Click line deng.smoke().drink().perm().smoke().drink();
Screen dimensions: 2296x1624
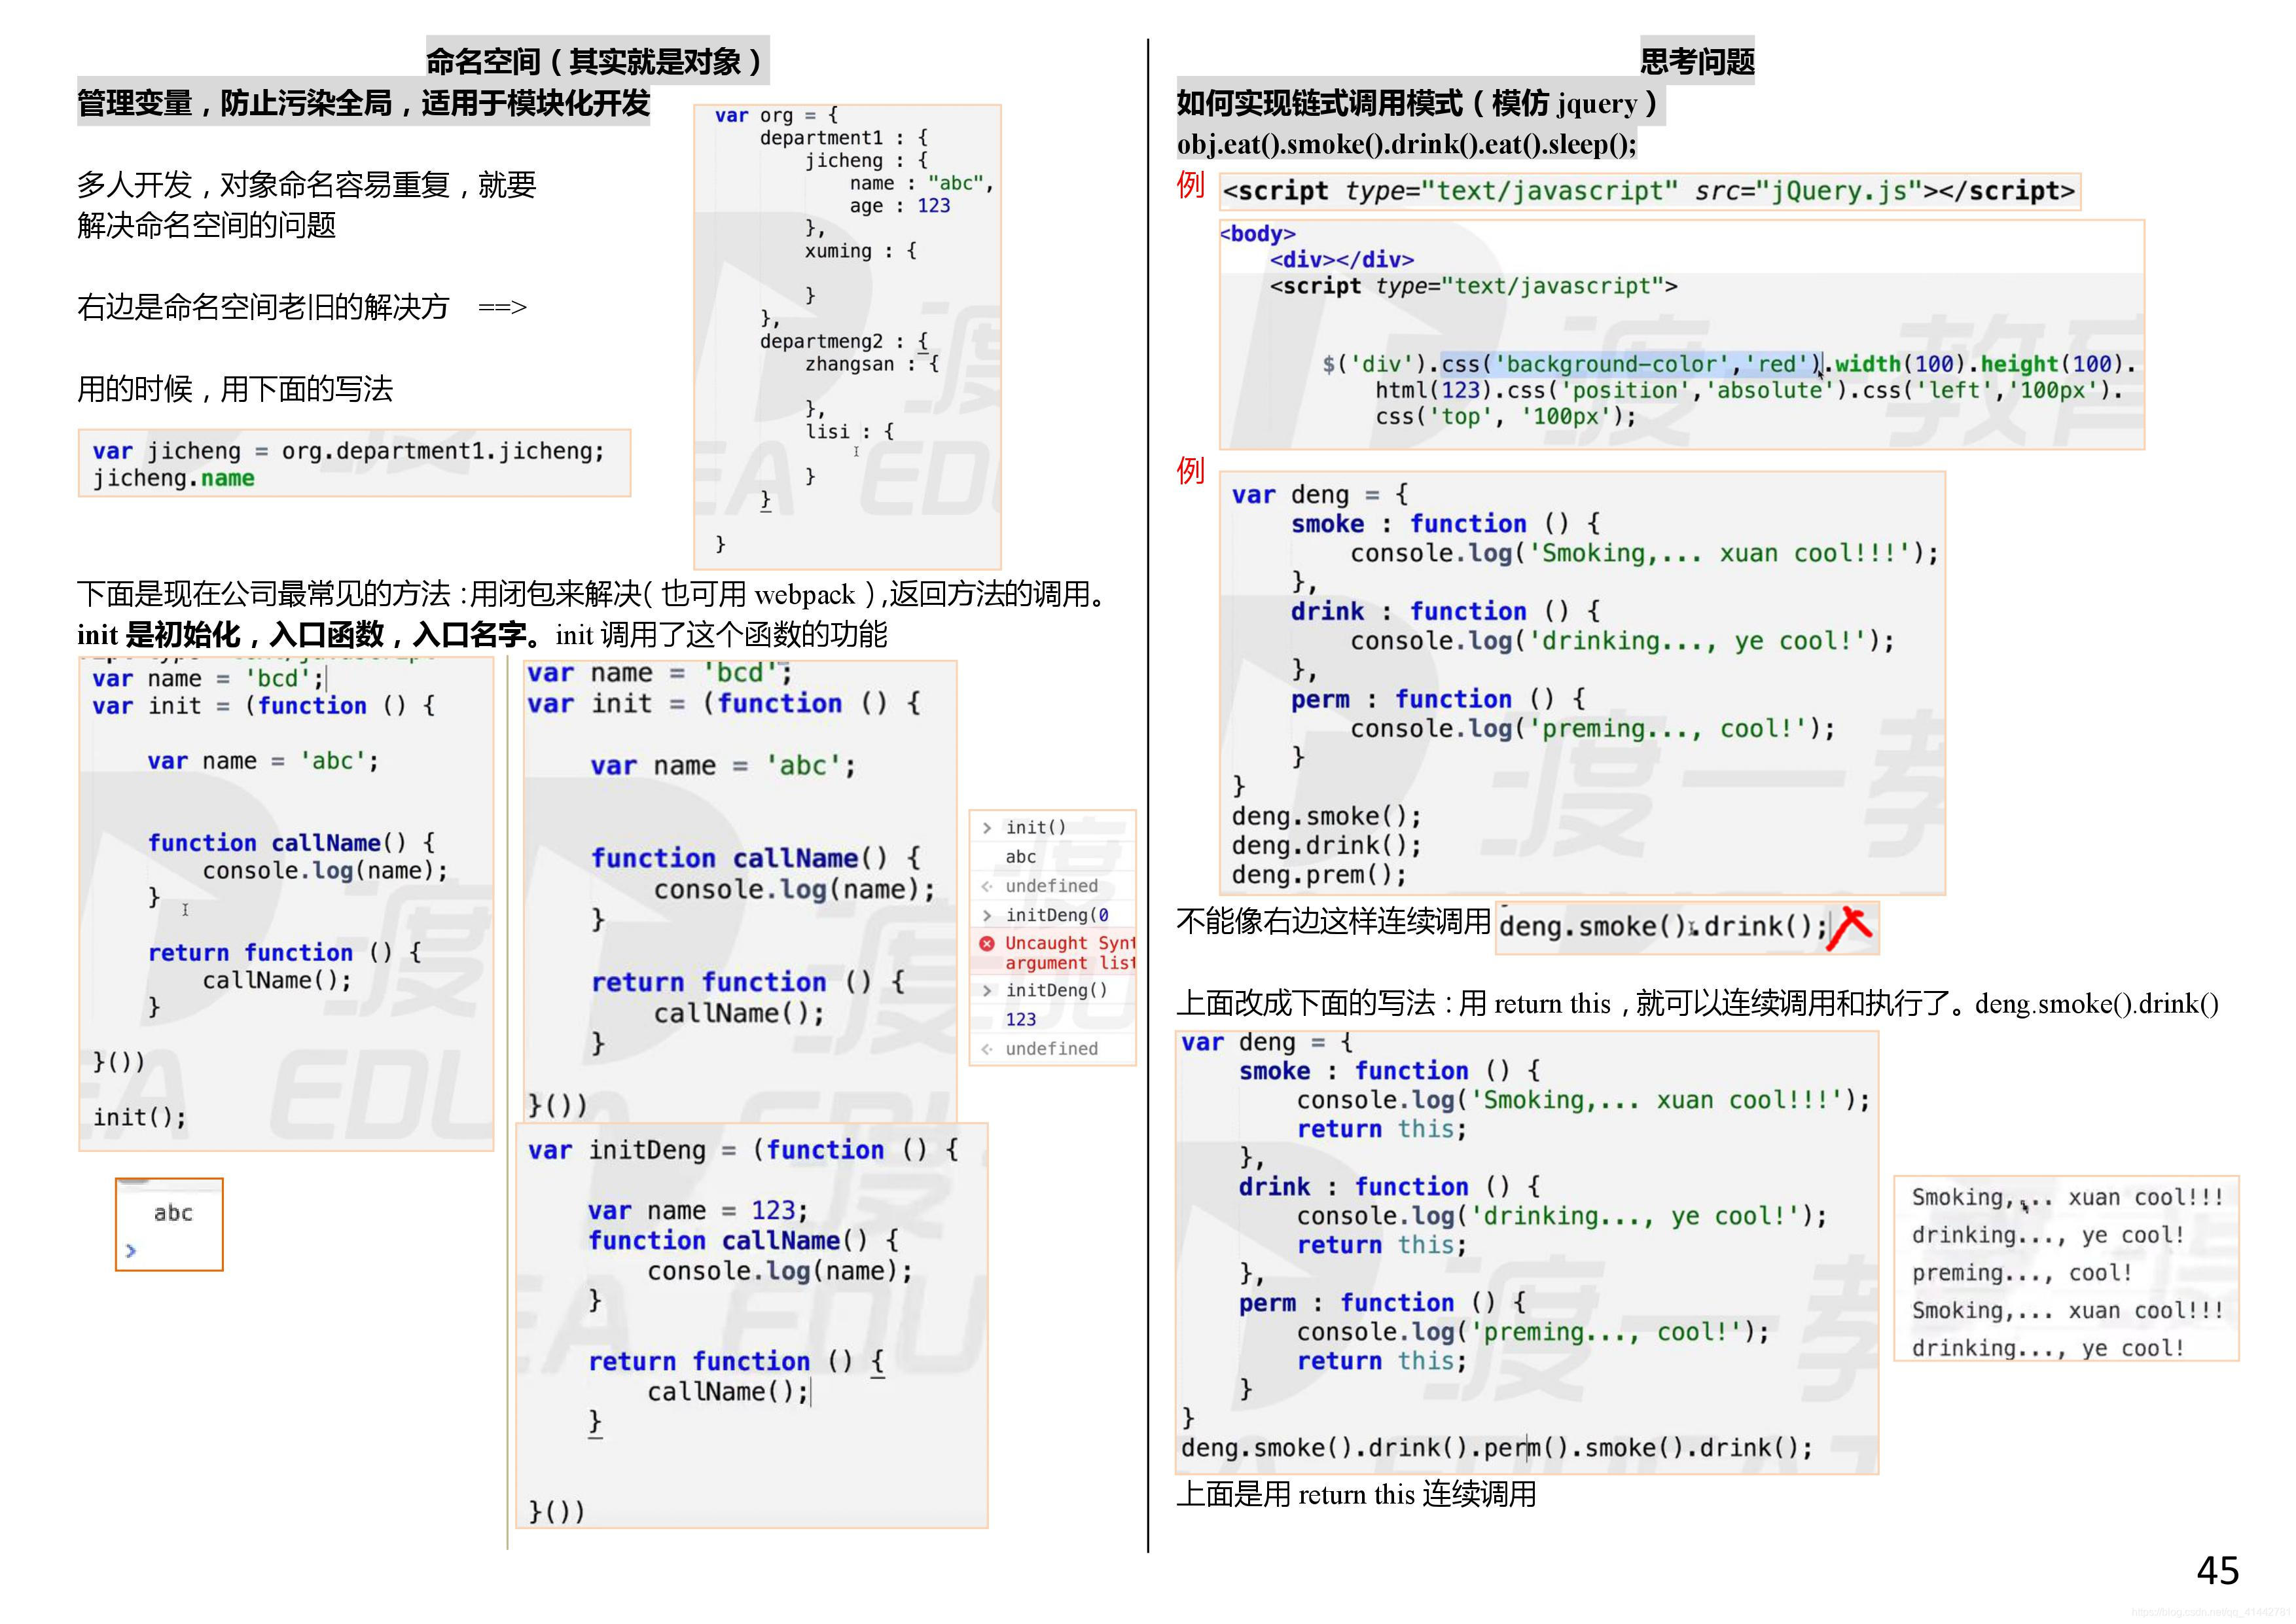click(x=1497, y=1448)
